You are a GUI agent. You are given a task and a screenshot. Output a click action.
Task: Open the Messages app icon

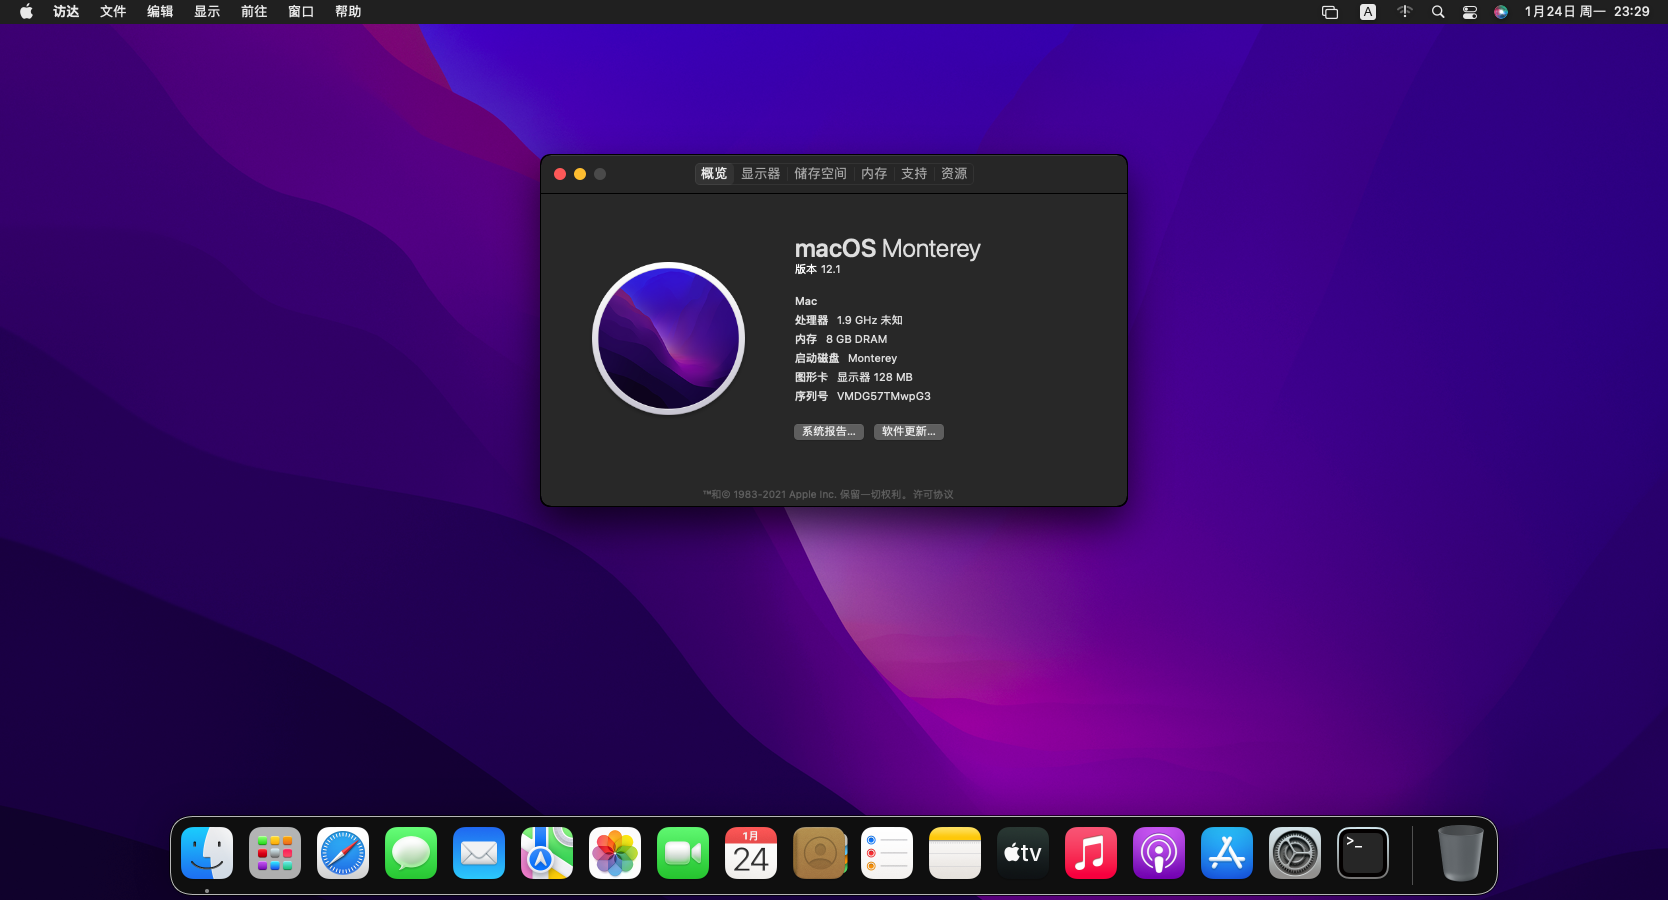pyautogui.click(x=411, y=853)
